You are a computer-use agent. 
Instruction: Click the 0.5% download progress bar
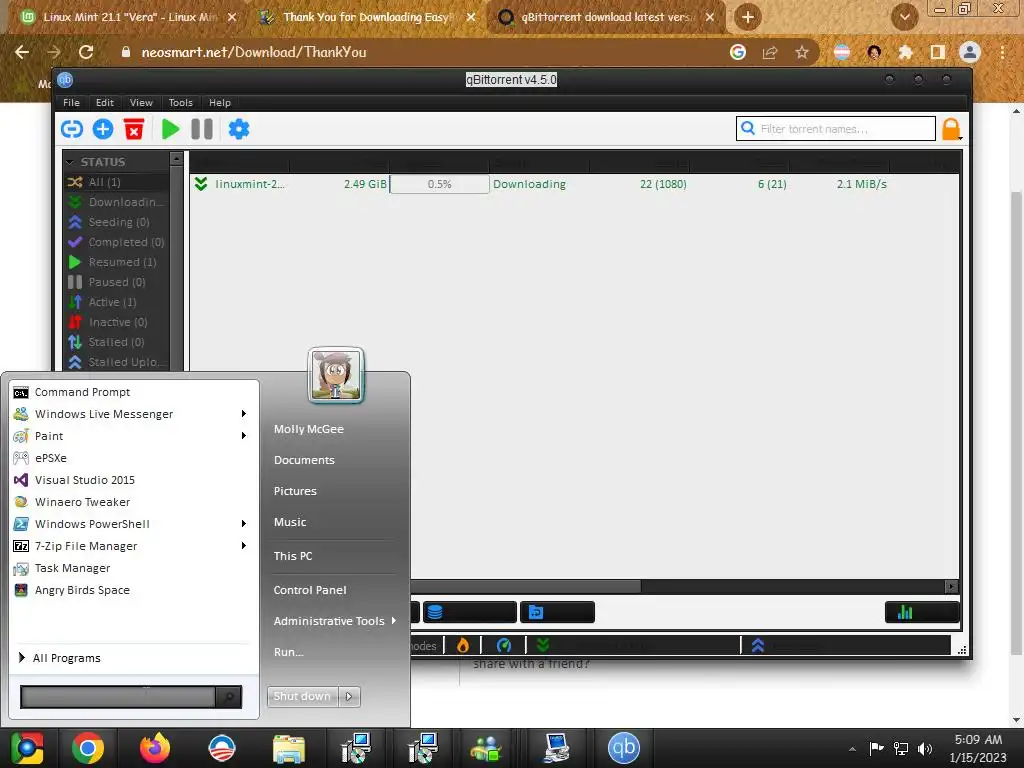pos(440,184)
